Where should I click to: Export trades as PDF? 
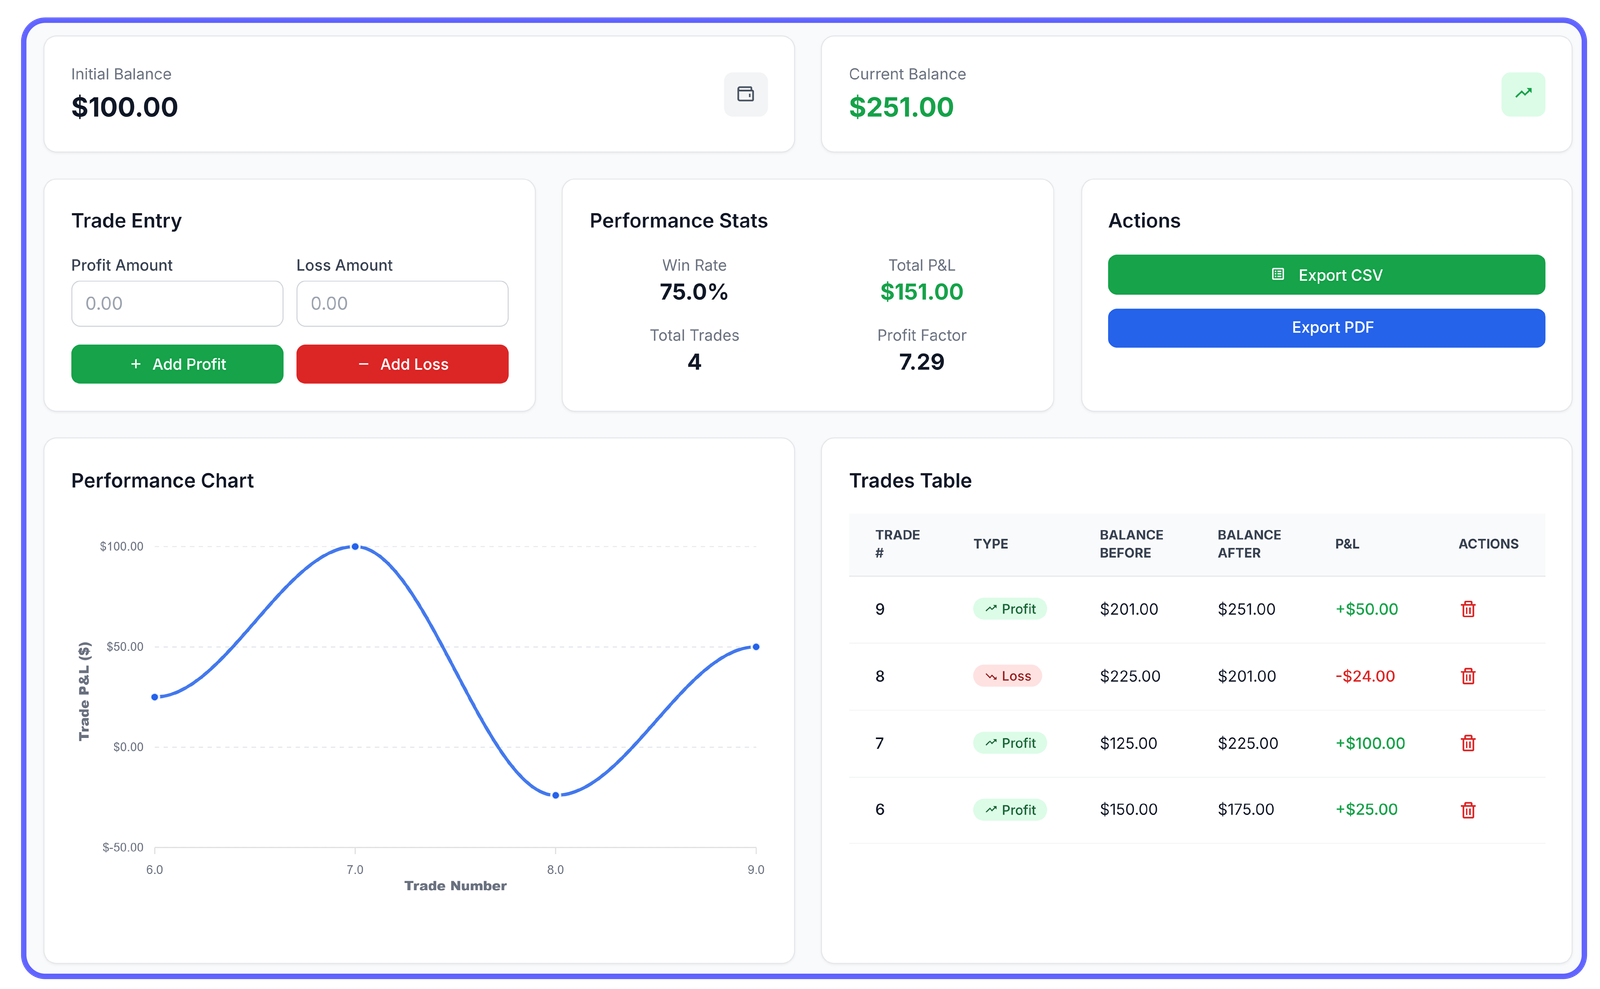[1326, 327]
